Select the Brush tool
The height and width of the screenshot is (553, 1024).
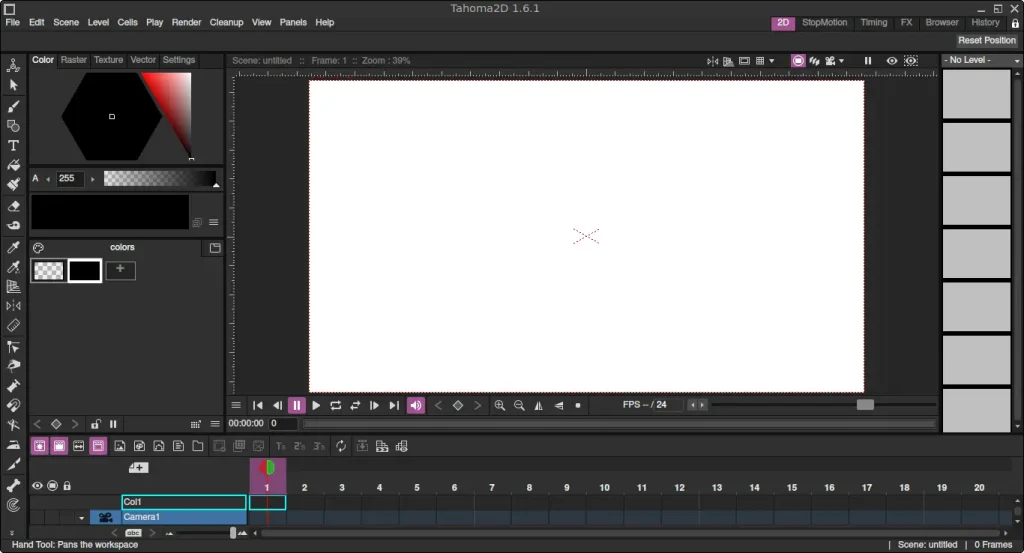coord(13,106)
